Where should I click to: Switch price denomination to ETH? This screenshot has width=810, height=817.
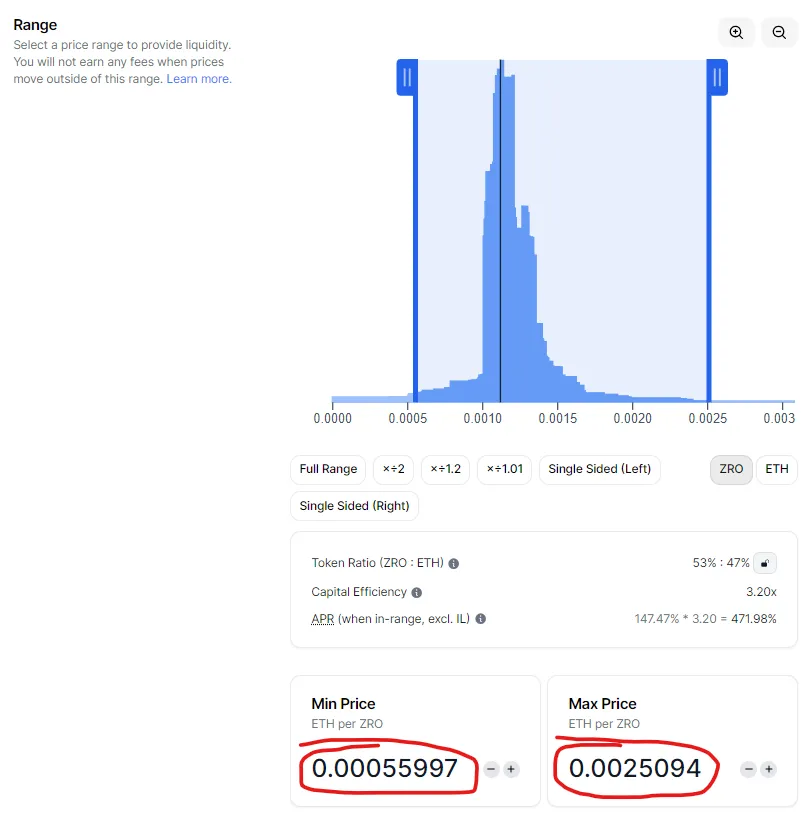[x=776, y=469]
